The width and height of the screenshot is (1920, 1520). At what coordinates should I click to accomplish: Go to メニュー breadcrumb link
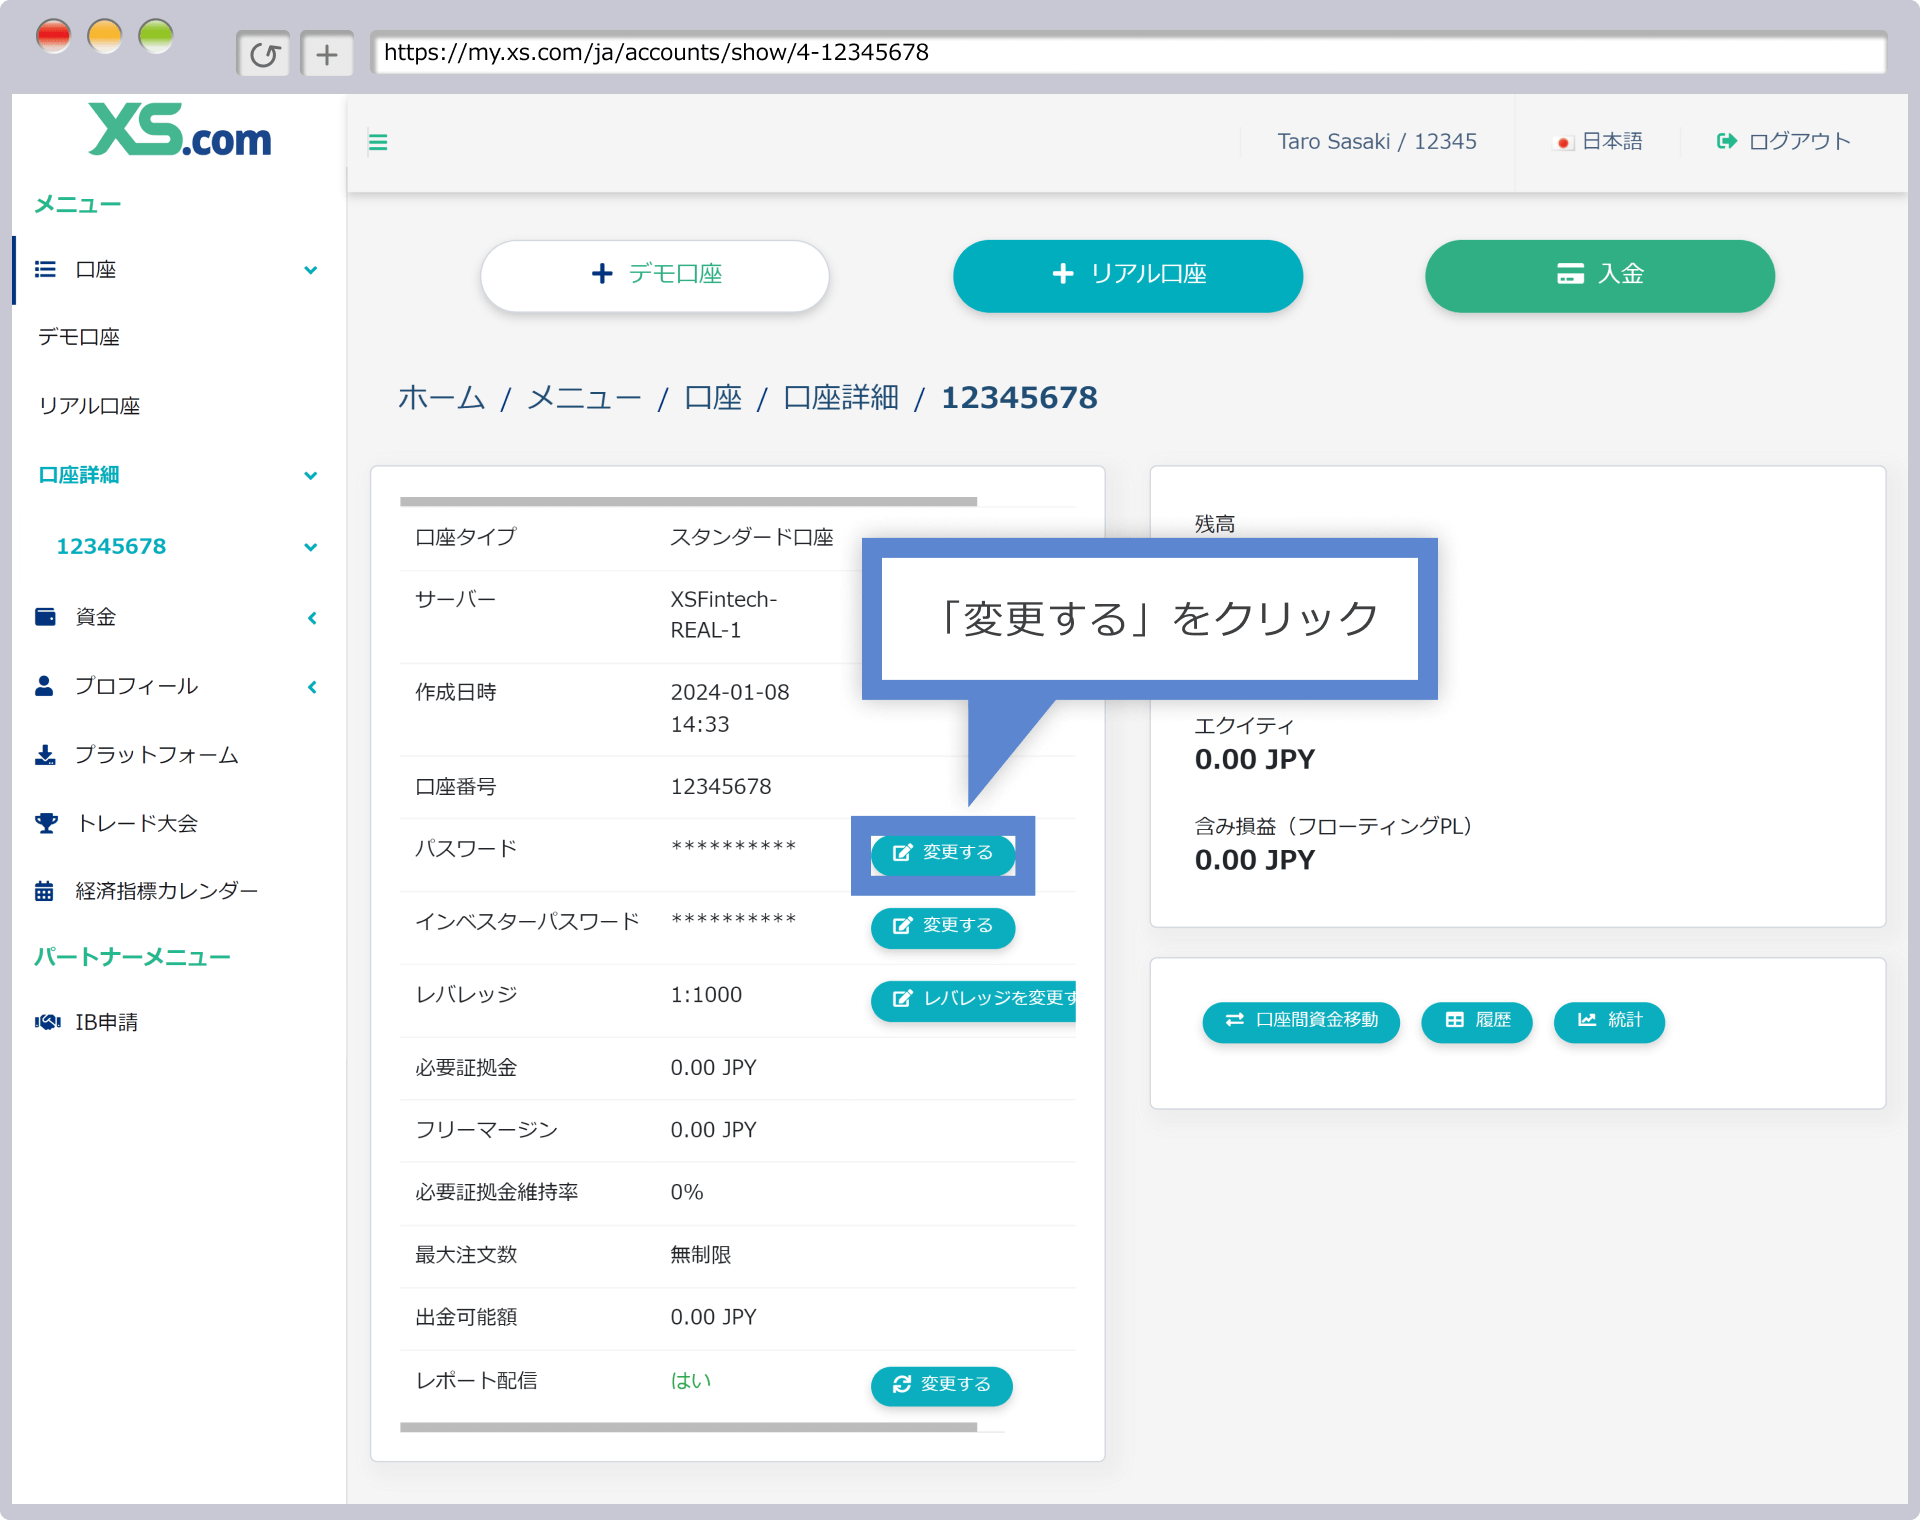tap(584, 398)
